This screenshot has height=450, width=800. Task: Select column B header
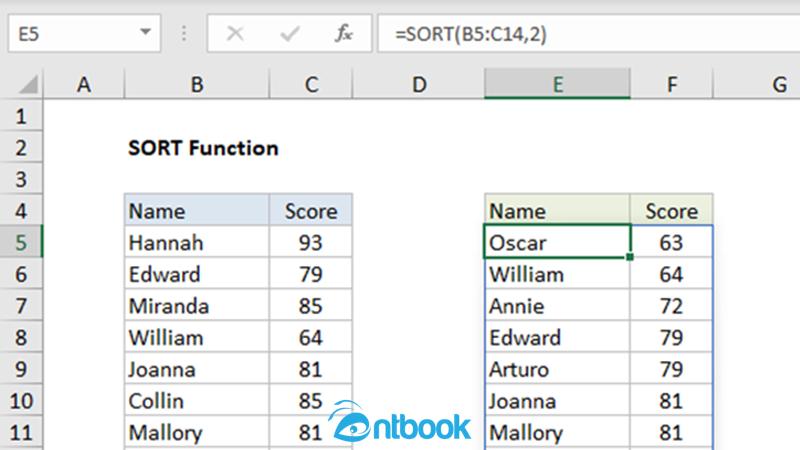tap(196, 84)
